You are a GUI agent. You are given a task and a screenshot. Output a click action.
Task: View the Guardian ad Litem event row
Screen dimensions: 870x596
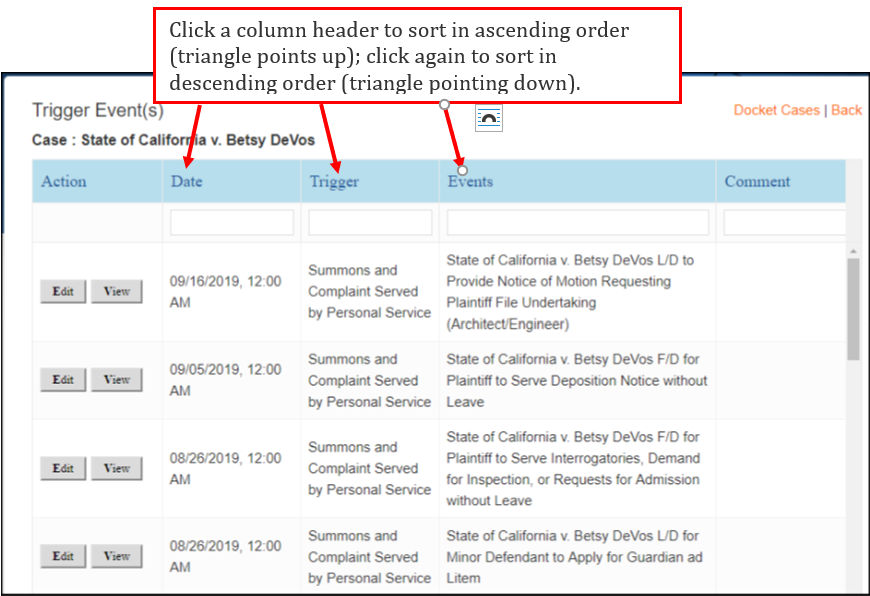[x=117, y=556]
